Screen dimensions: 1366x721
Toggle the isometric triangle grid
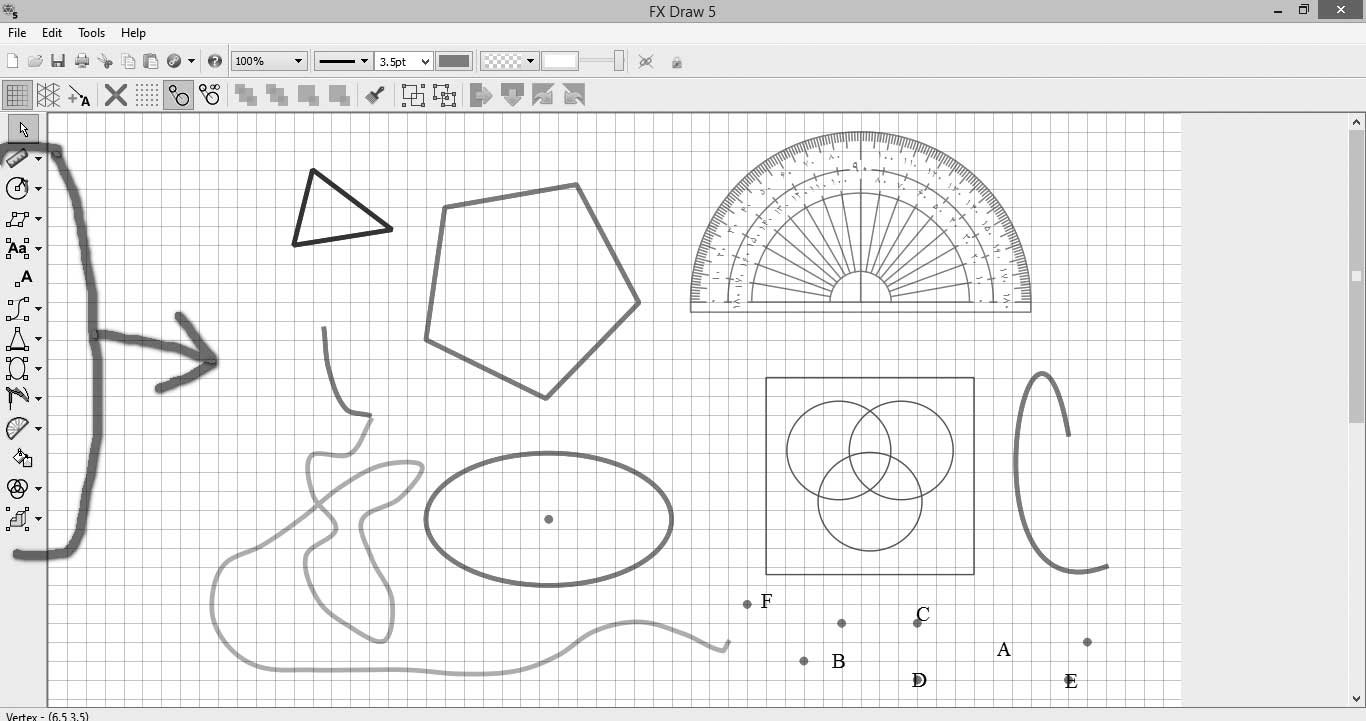[48, 96]
